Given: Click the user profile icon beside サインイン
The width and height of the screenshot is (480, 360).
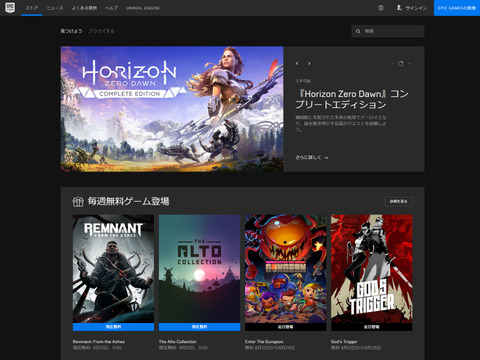Looking at the screenshot, I should click(399, 7).
